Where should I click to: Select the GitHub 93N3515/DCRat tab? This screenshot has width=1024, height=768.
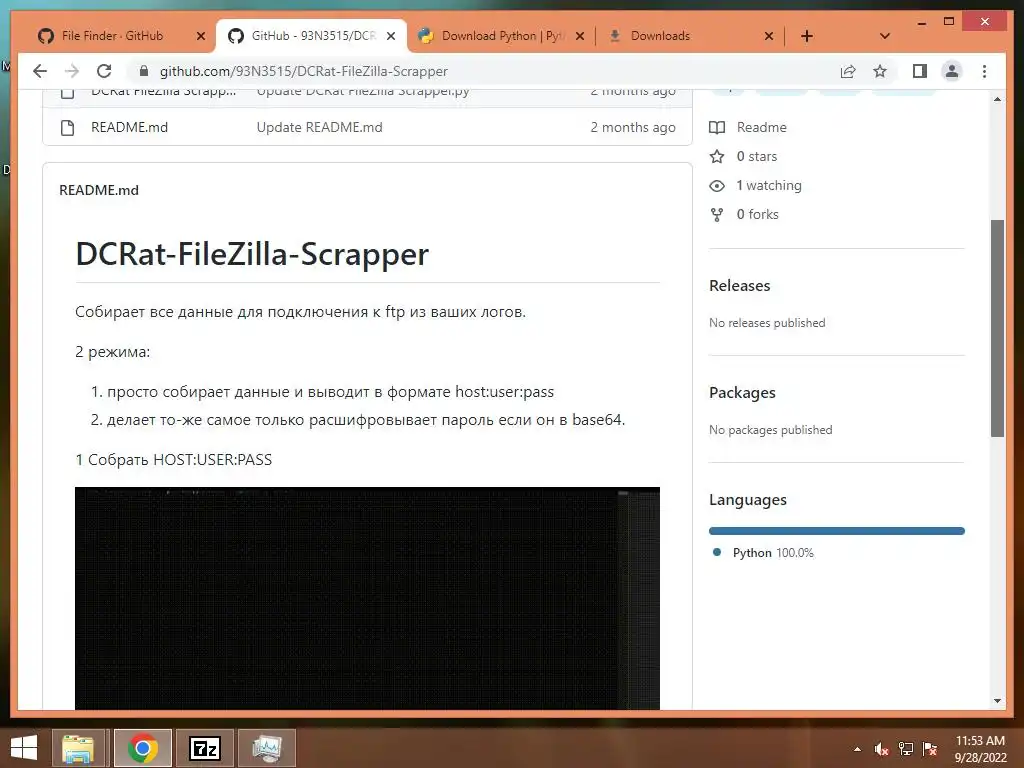pyautogui.click(x=313, y=36)
